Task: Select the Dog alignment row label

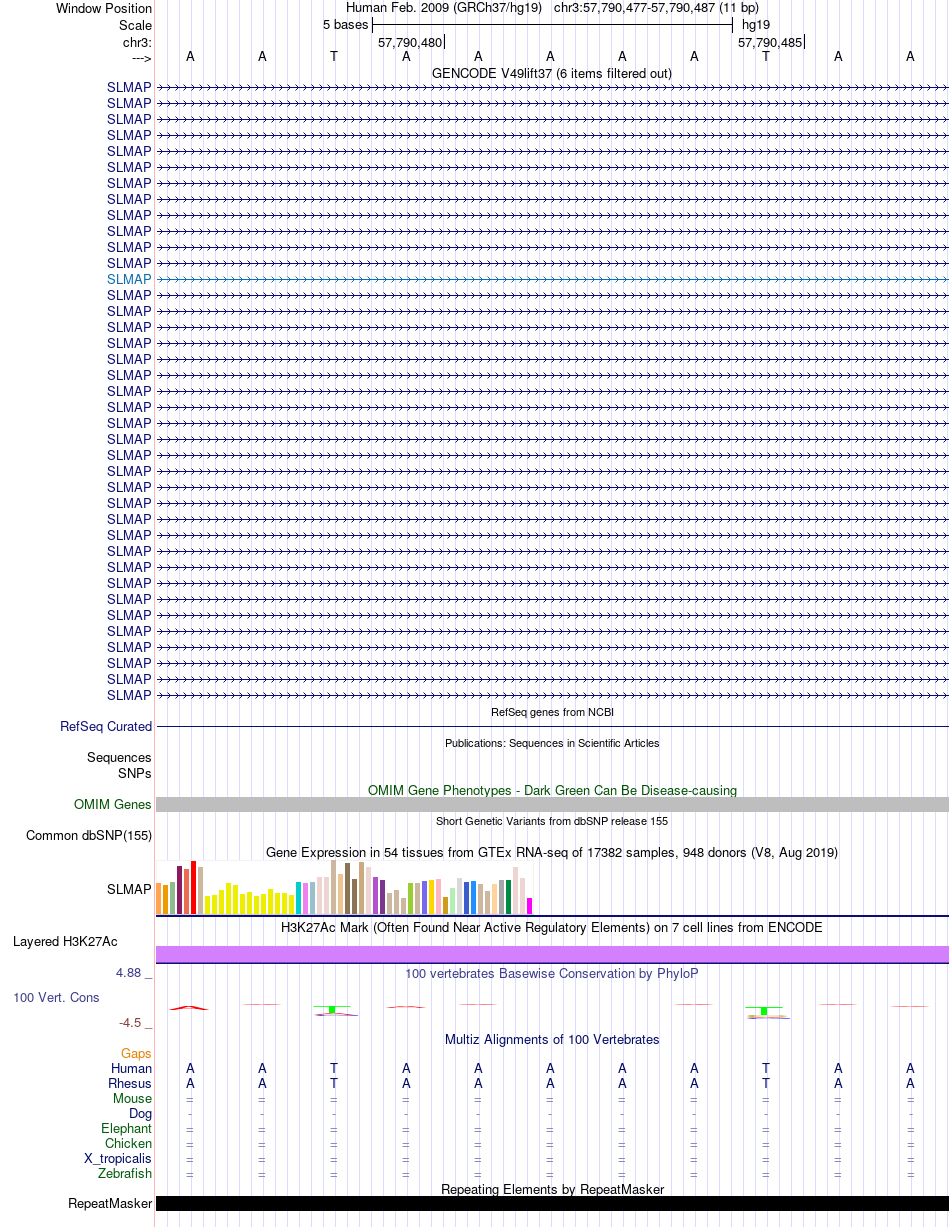Action: click(x=141, y=1113)
